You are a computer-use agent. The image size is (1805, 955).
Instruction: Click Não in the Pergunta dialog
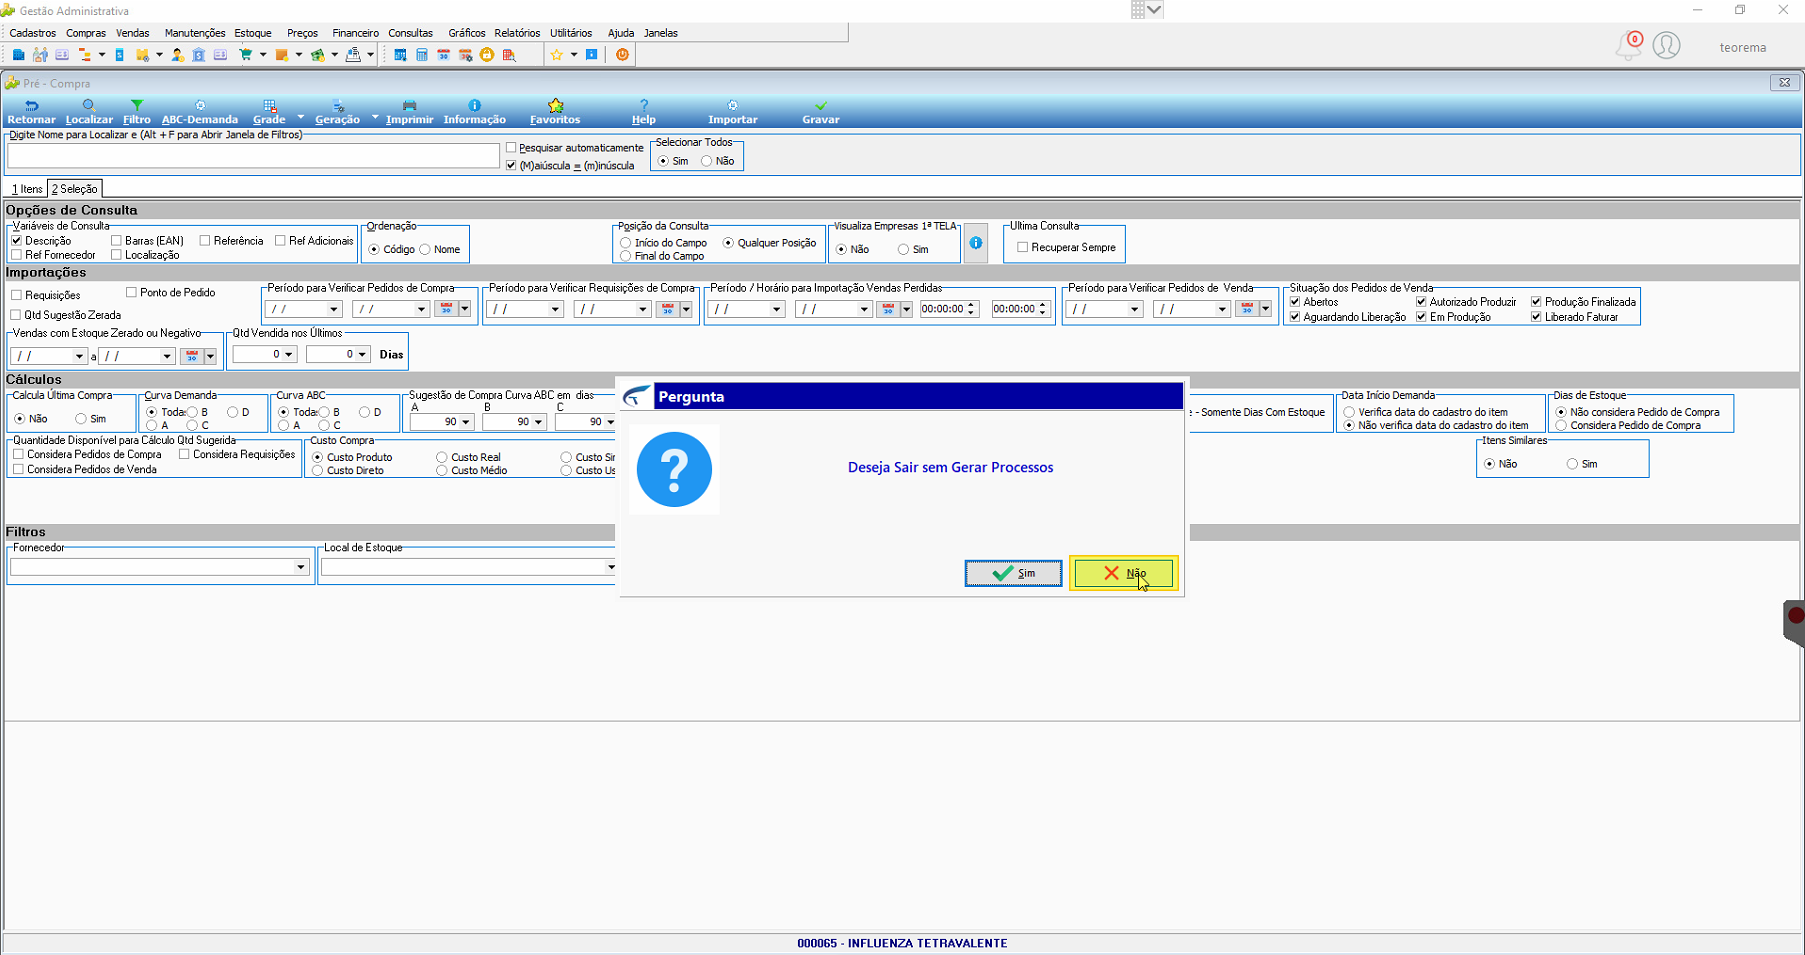coord(1124,573)
